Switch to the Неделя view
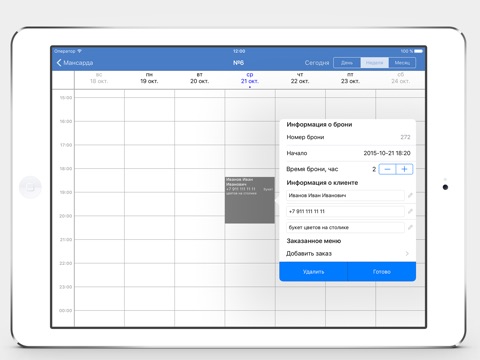Image resolution: width=480 pixels, height=360 pixels. [374, 63]
